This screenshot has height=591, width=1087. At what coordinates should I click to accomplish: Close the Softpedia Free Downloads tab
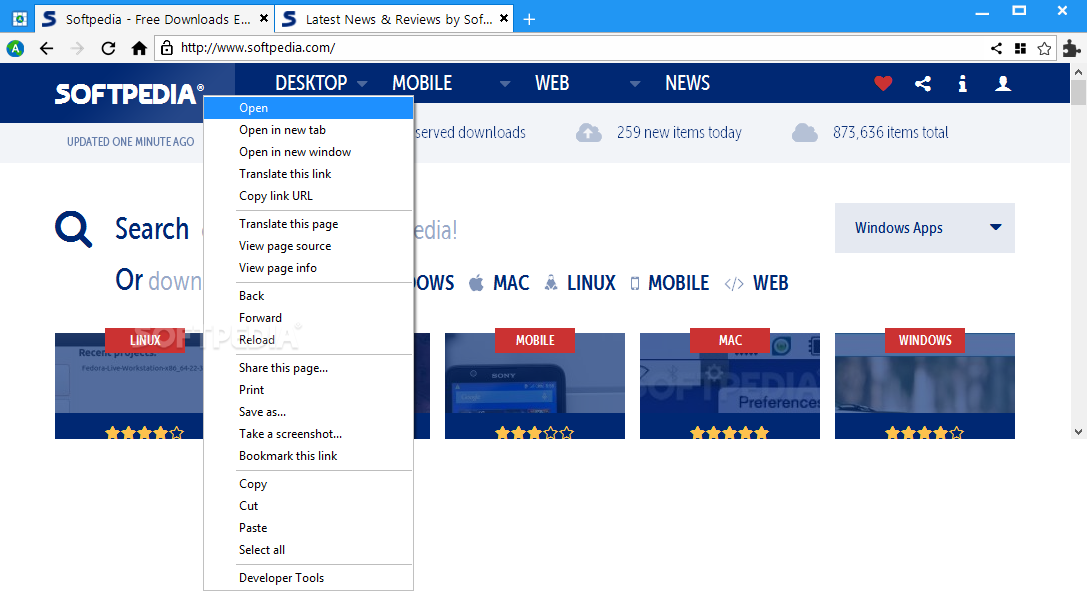[x=263, y=19]
